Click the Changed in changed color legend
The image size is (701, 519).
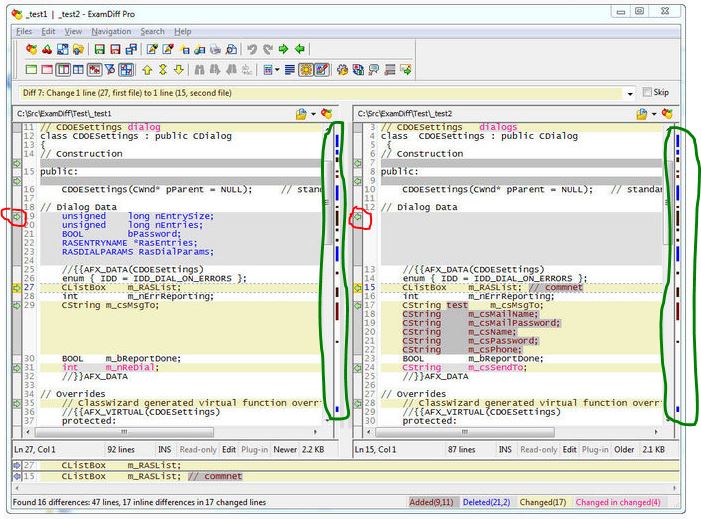click(x=618, y=502)
